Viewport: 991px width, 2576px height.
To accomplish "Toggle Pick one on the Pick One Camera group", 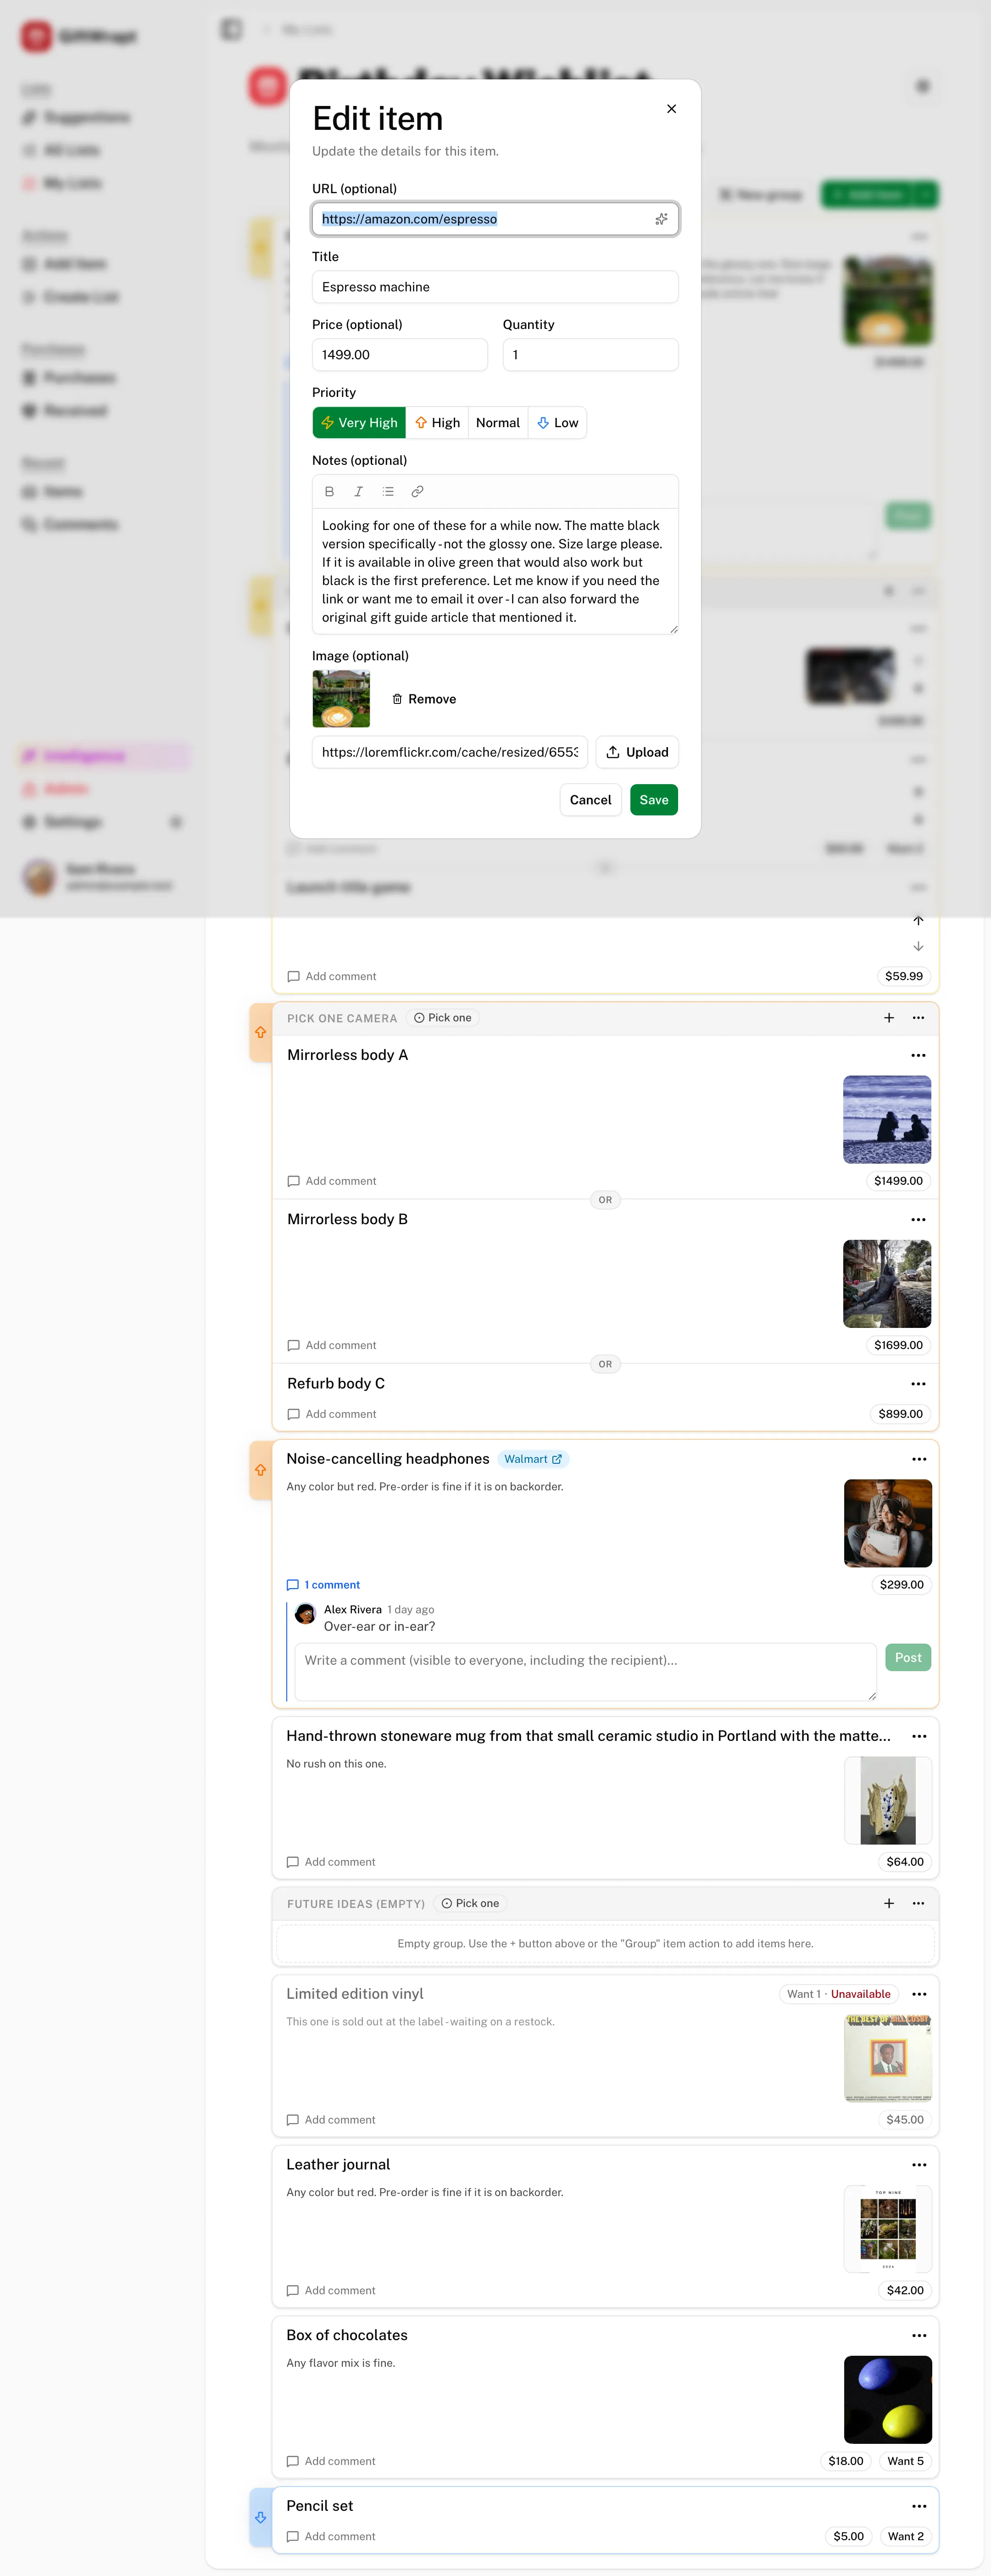I will coord(443,1018).
